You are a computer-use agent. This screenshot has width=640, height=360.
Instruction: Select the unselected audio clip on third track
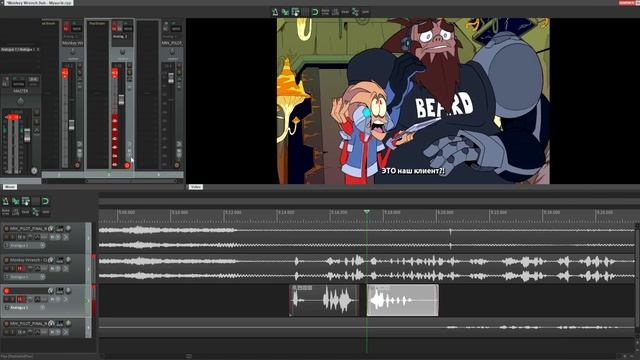point(324,300)
